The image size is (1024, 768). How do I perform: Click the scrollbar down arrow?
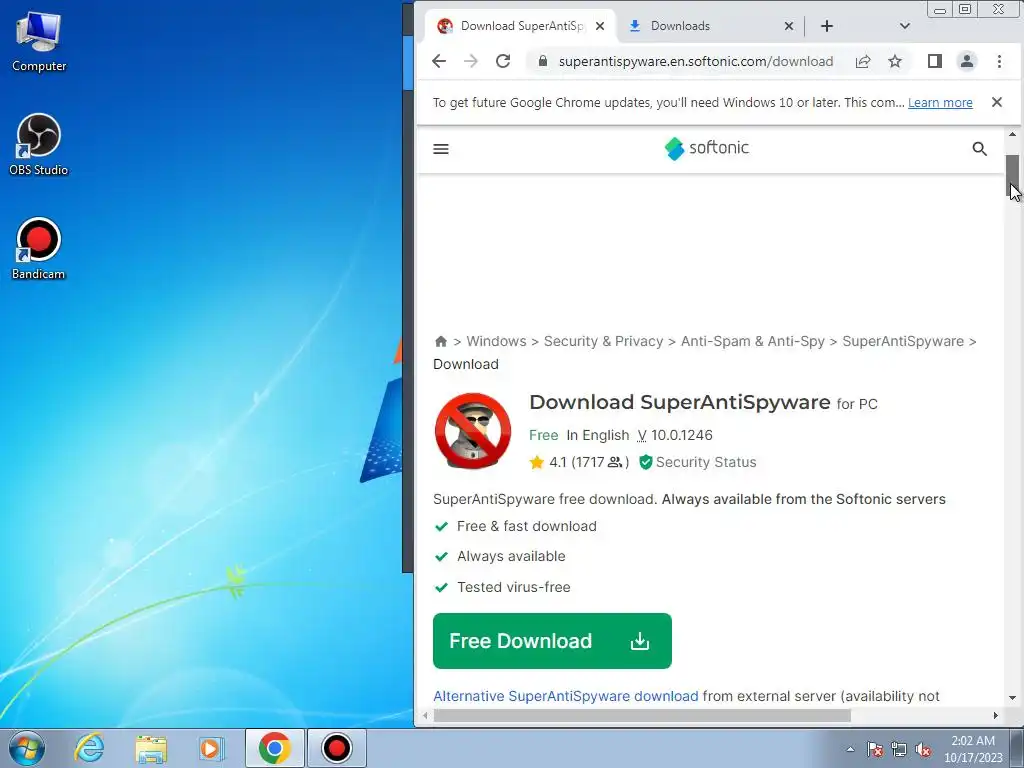(1012, 698)
